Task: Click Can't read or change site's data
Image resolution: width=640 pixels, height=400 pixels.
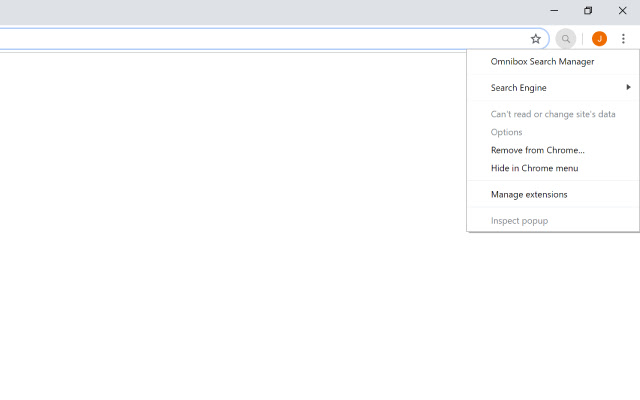Action: click(553, 114)
